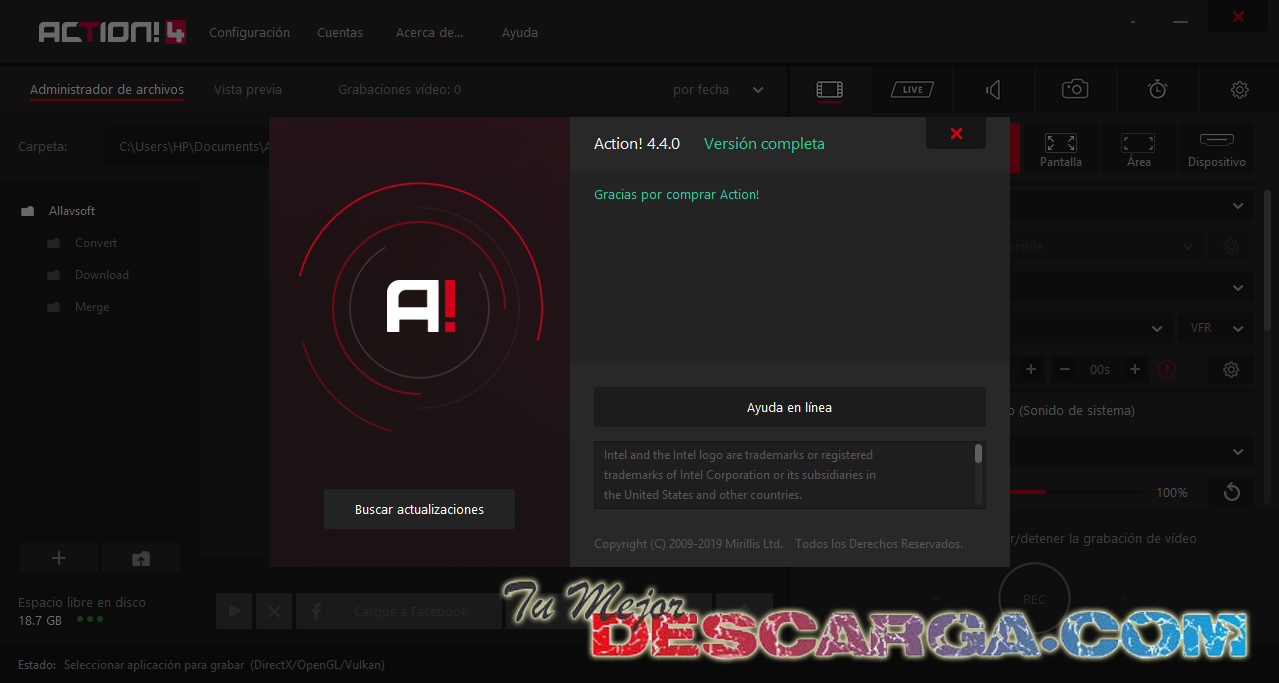
Task: Adjust the 100% volume slider
Action: pos(1076,492)
